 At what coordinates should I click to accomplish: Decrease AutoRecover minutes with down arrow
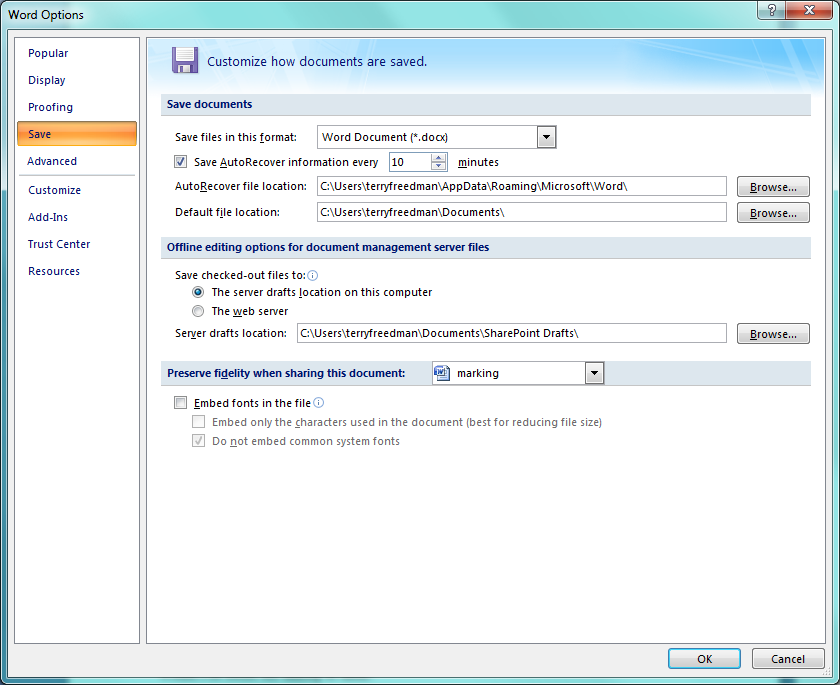click(x=439, y=166)
